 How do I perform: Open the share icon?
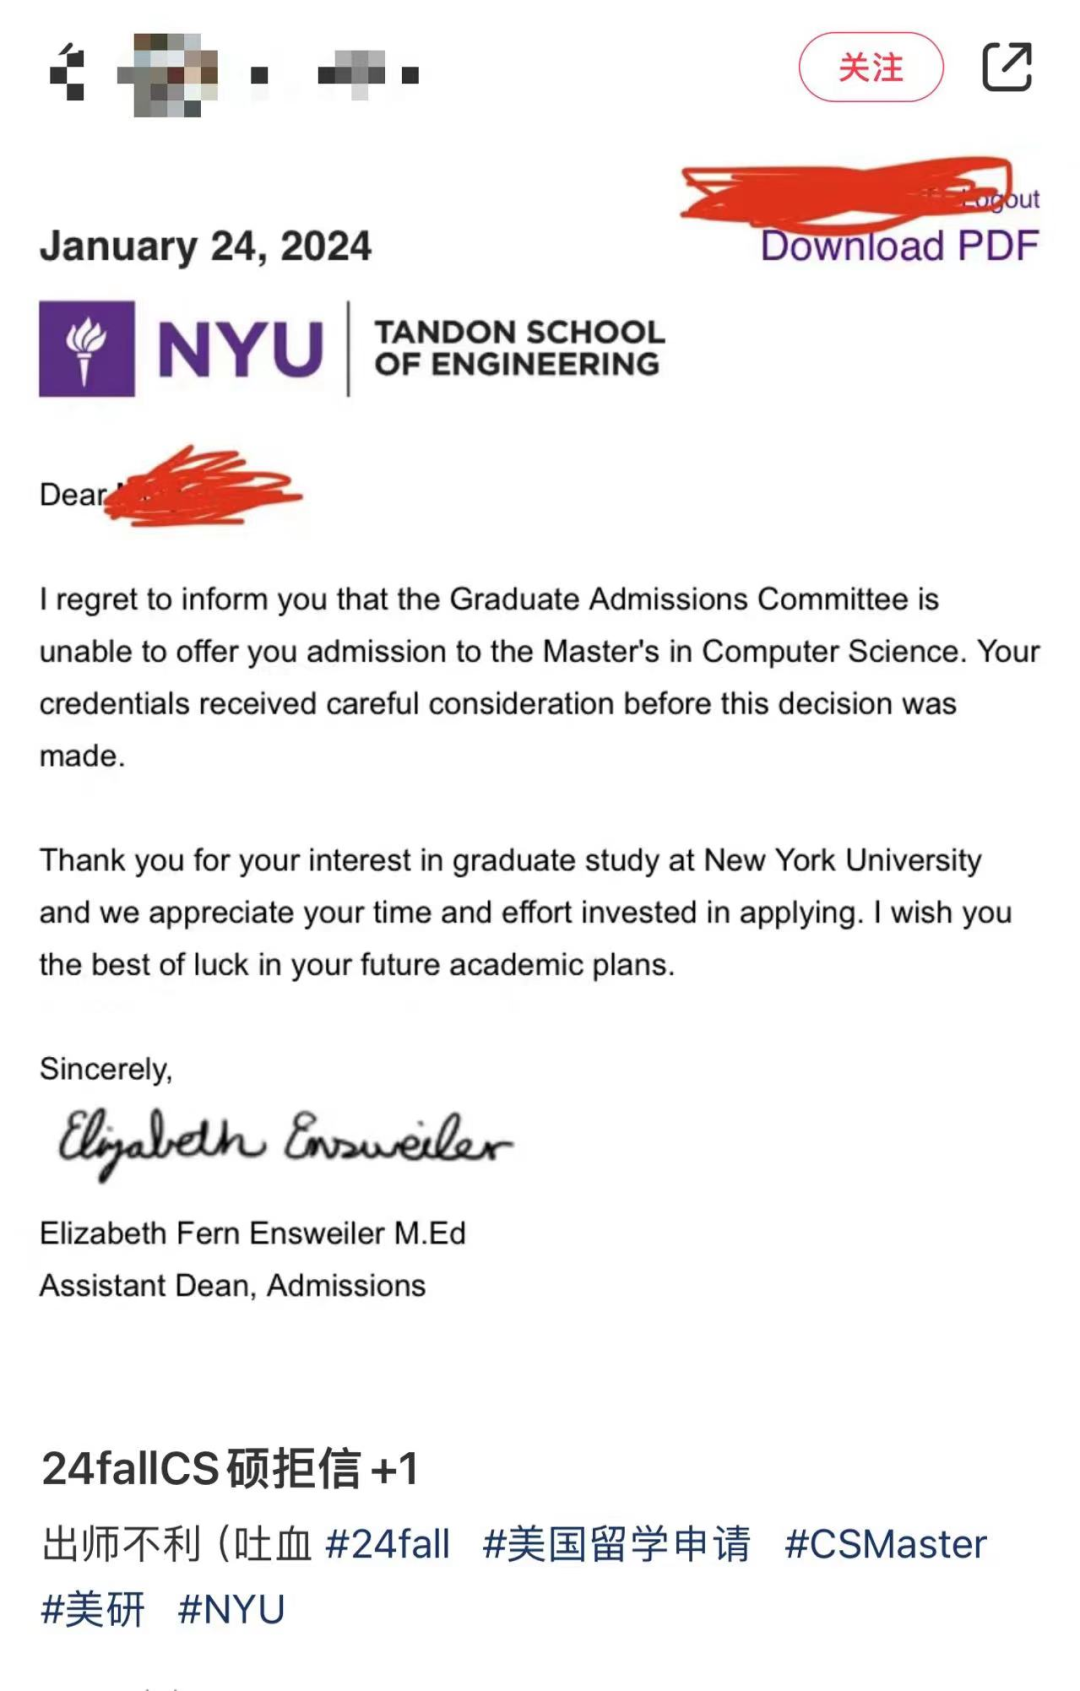[1007, 67]
